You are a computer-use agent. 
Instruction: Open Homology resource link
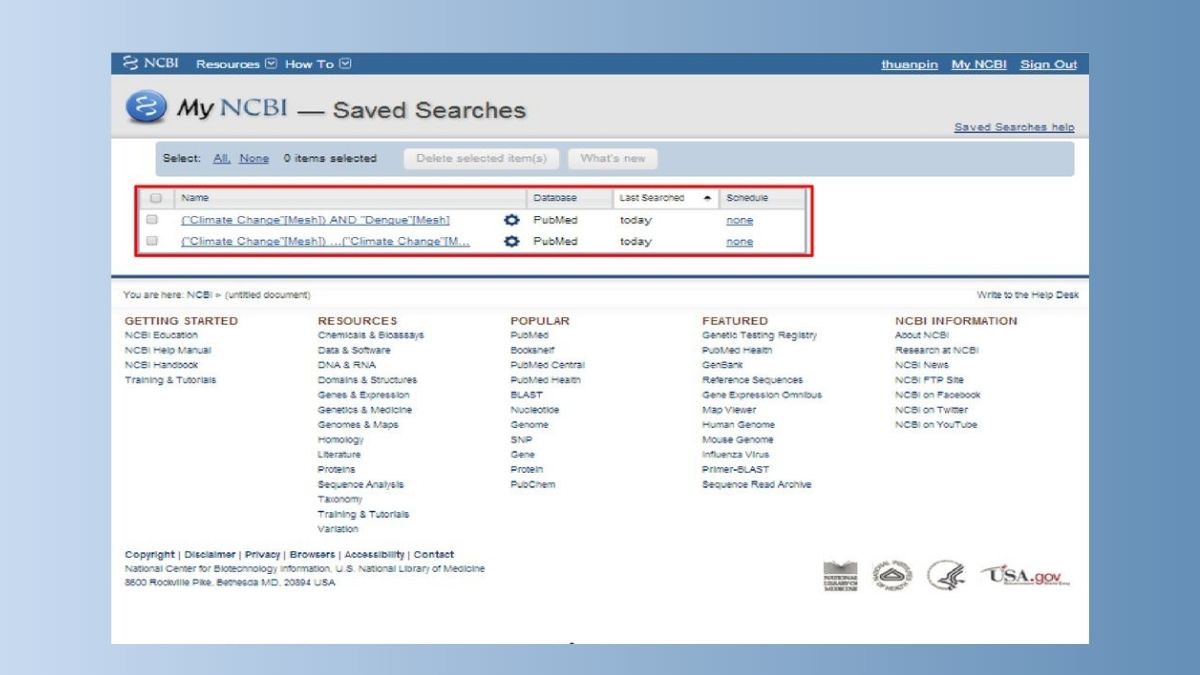341,440
